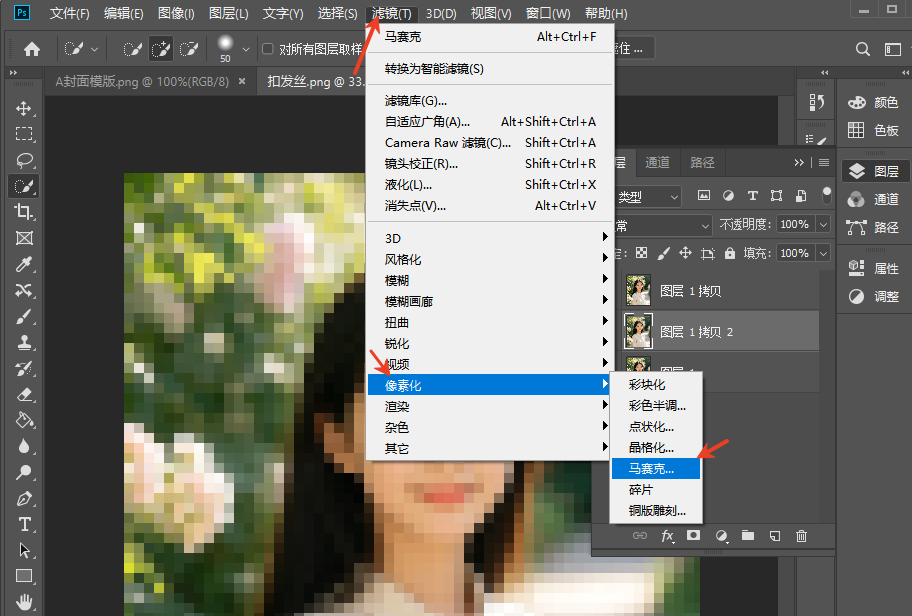The width and height of the screenshot is (912, 616).
Task: Choose Filter Gallery menu entry
Action: point(490,101)
